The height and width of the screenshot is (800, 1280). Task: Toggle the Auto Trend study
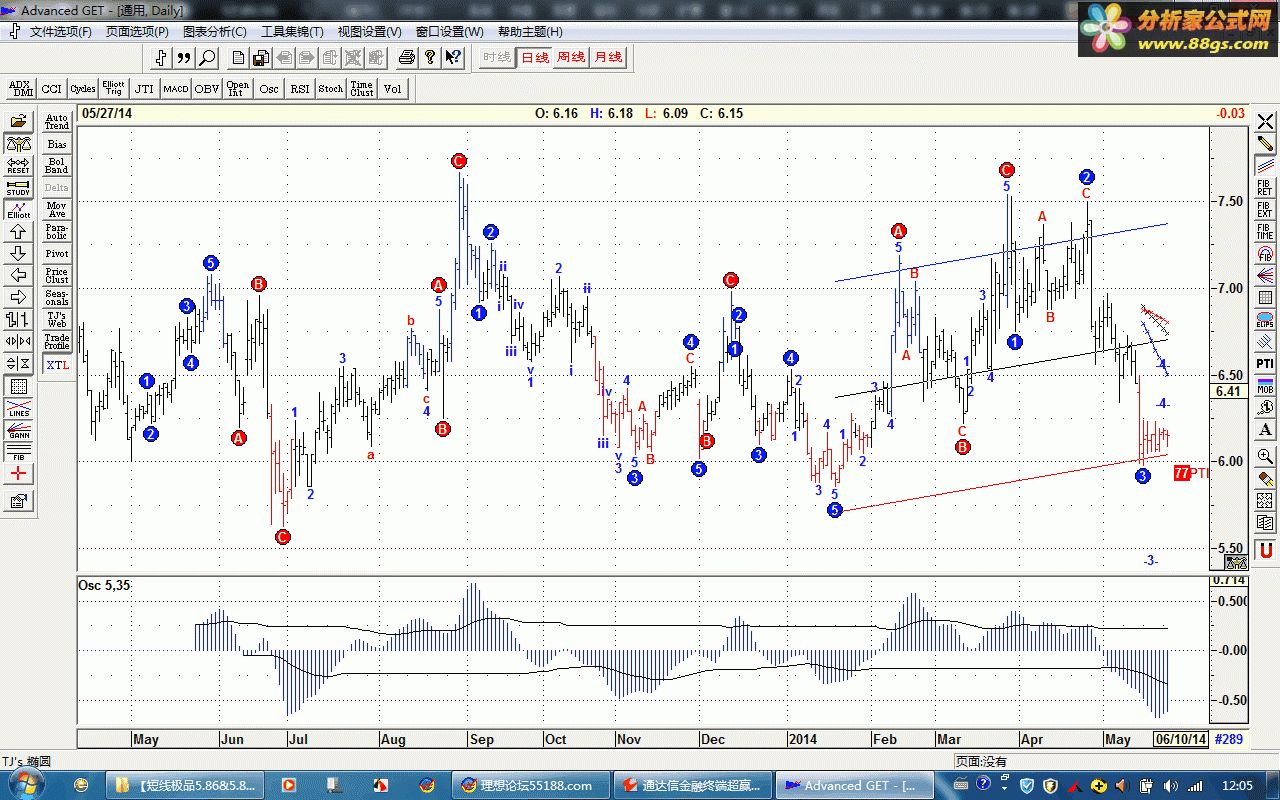tap(57, 122)
